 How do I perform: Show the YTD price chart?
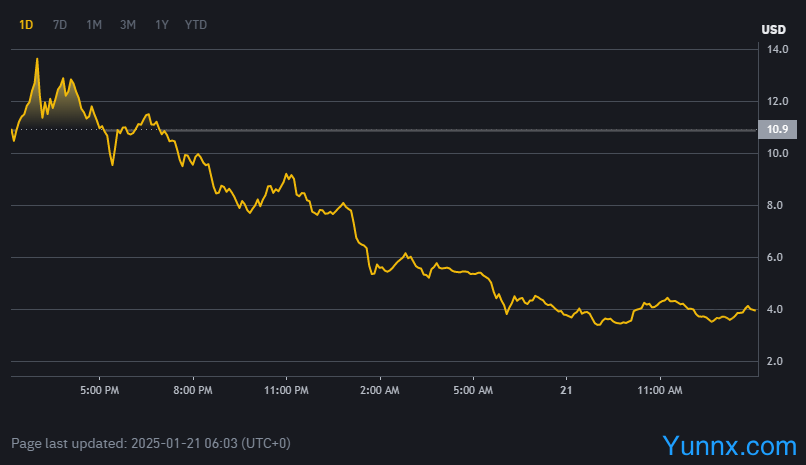196,25
